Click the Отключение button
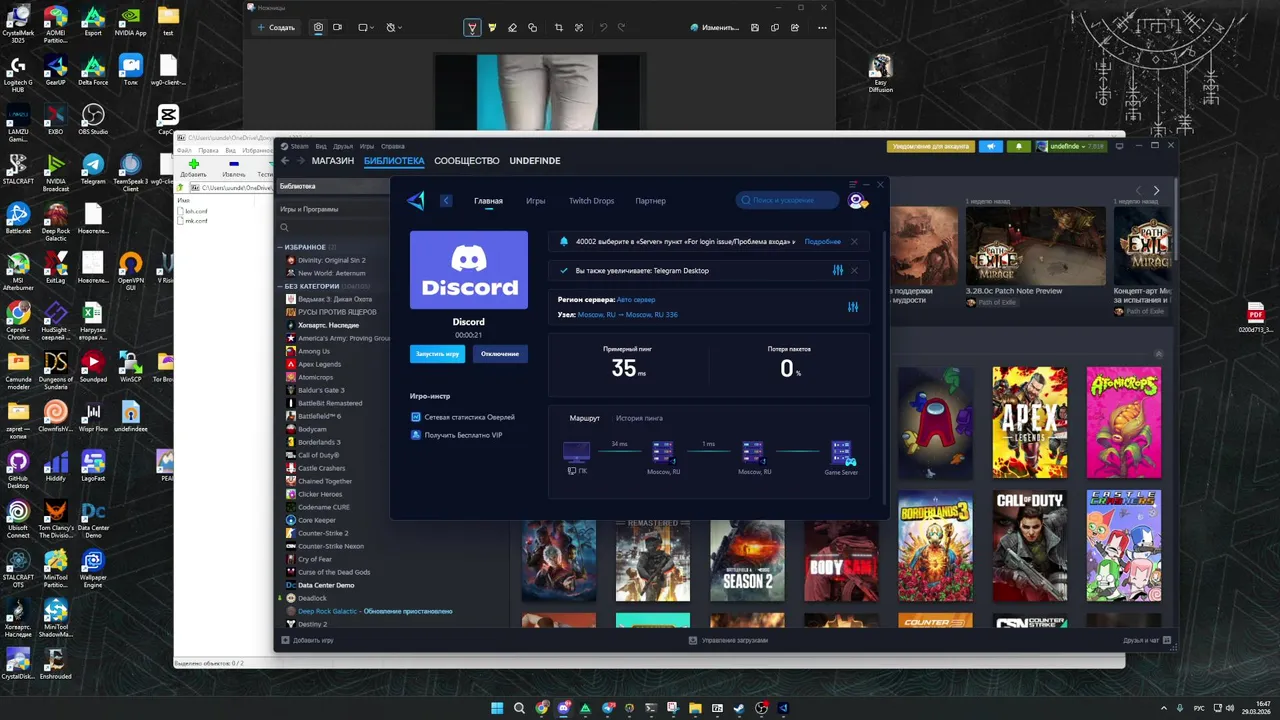This screenshot has width=1280, height=720. [499, 354]
